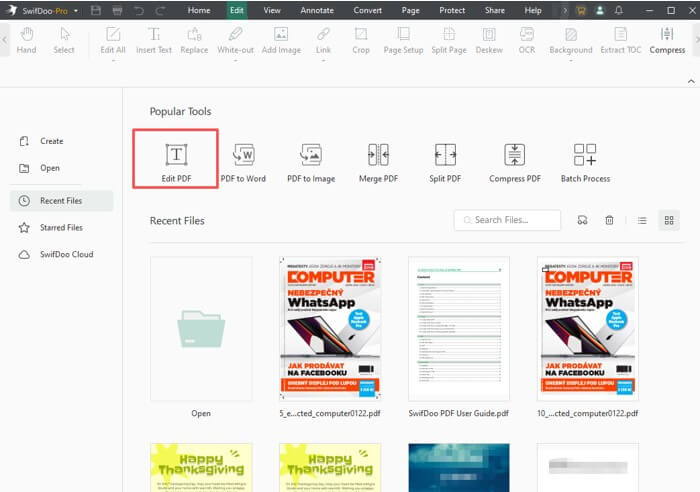Activate the Crop tool
This screenshot has height=492, width=700.
361,40
